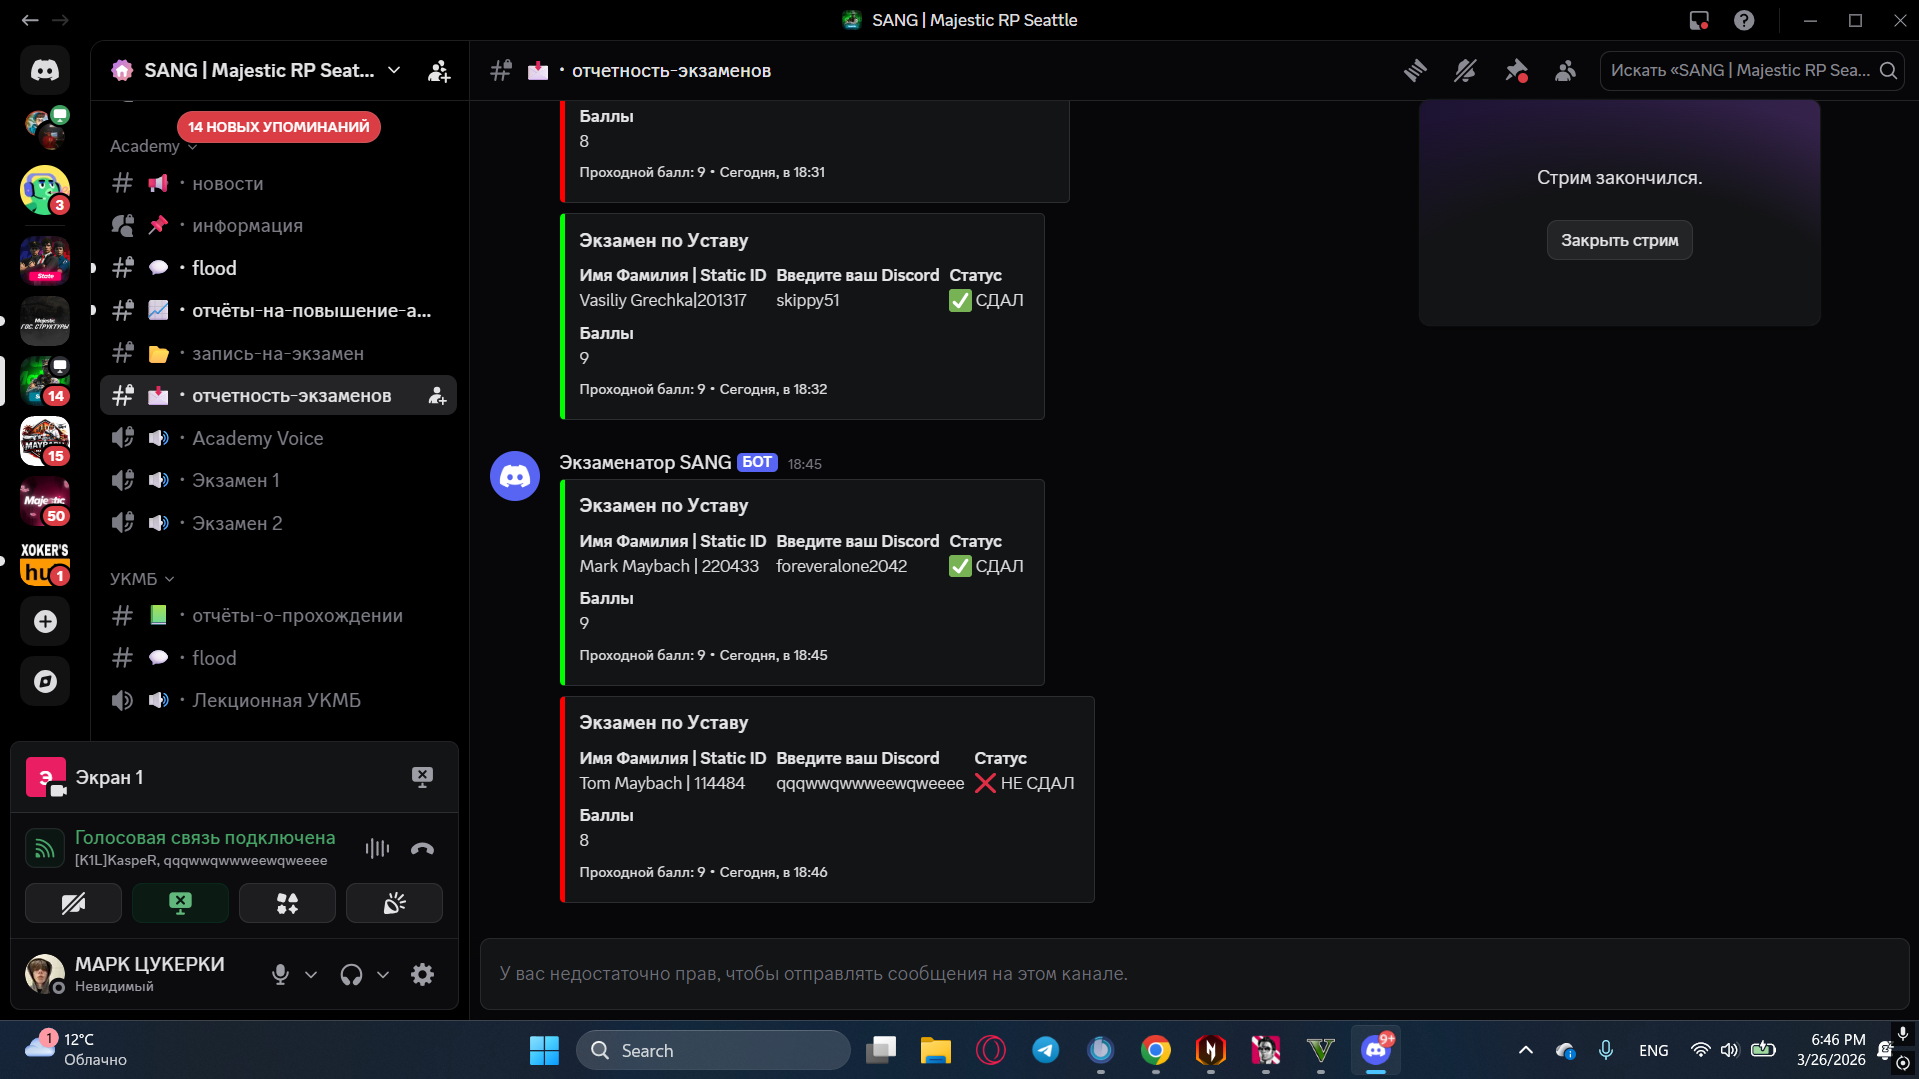Open отчёты-на-повышение channel
Image resolution: width=1919 pixels, height=1079 pixels.
[x=278, y=311]
